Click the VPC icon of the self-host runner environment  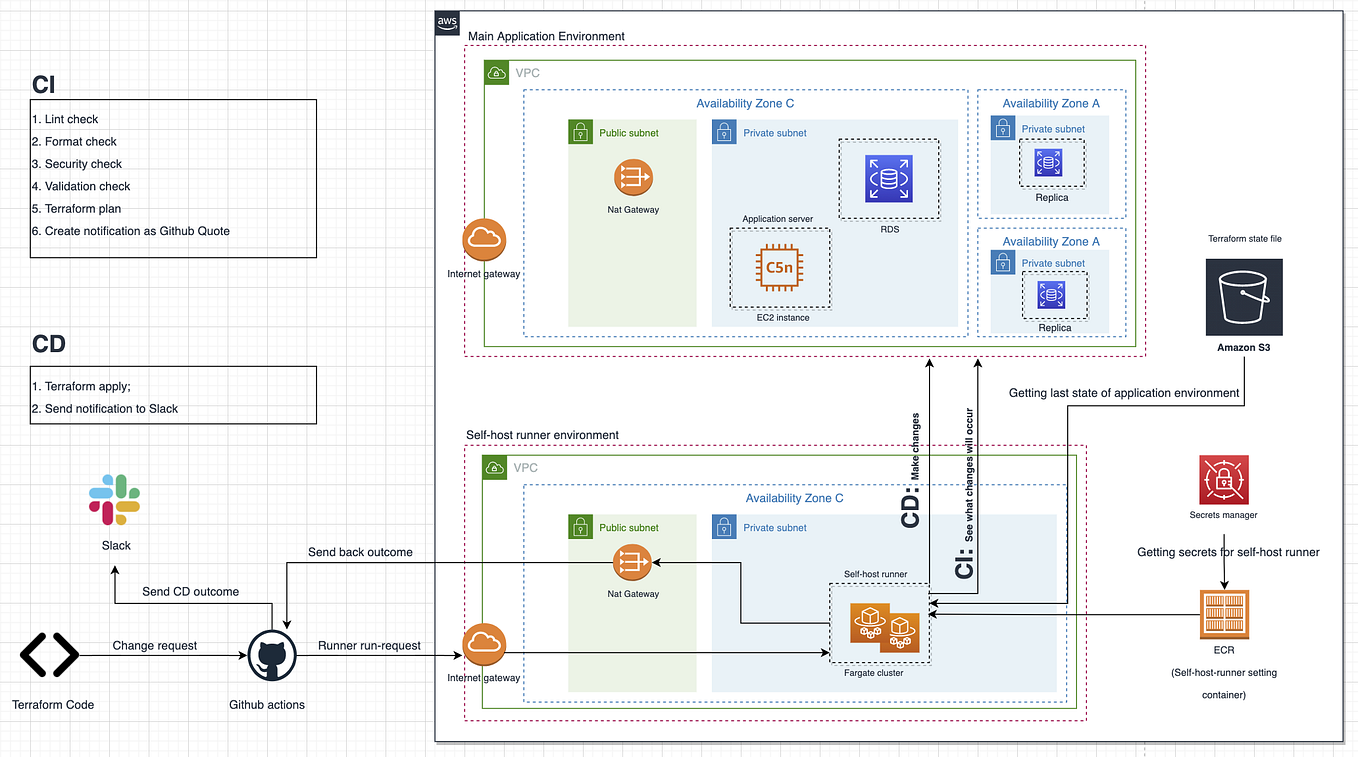point(494,467)
